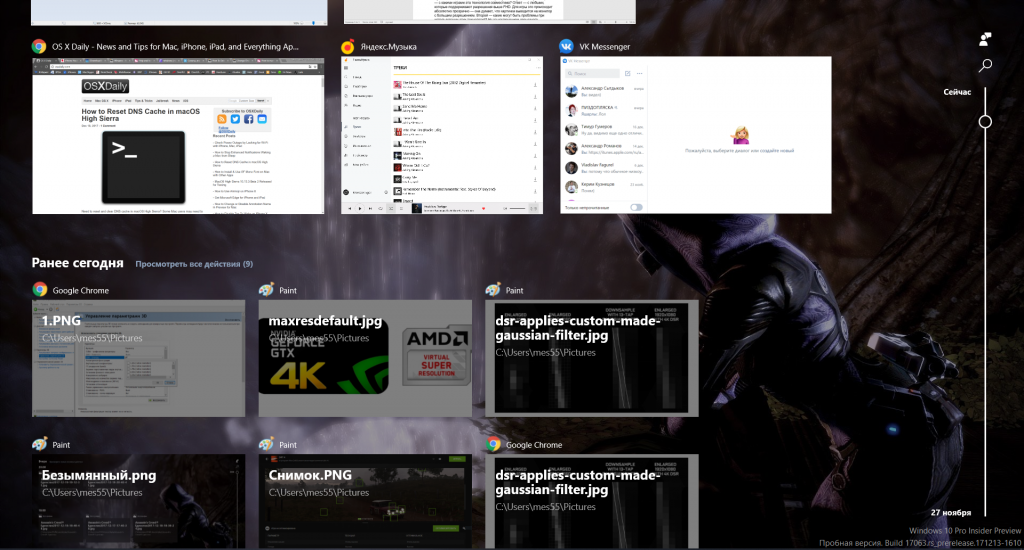Click the Facebook icon in OSXDaily subscribe box
Image resolution: width=1024 pixels, height=550 pixels.
248,119
